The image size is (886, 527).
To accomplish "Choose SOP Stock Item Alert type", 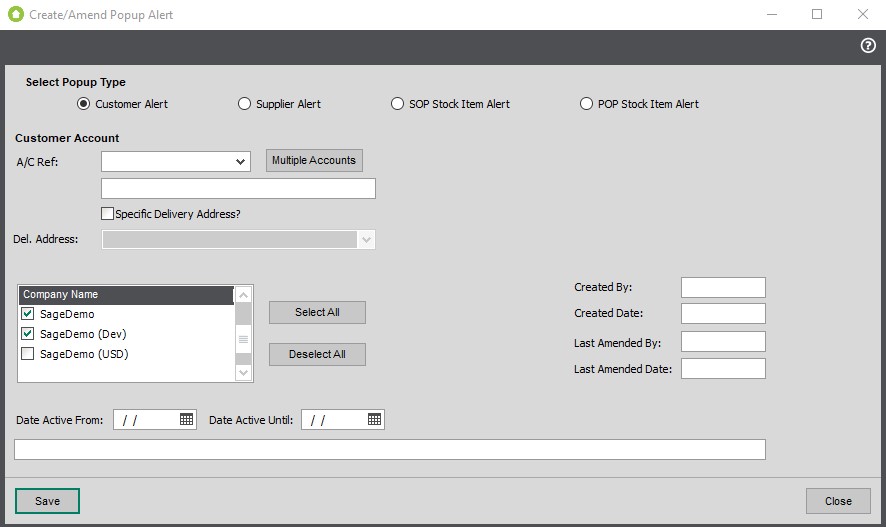I will tap(398, 104).
